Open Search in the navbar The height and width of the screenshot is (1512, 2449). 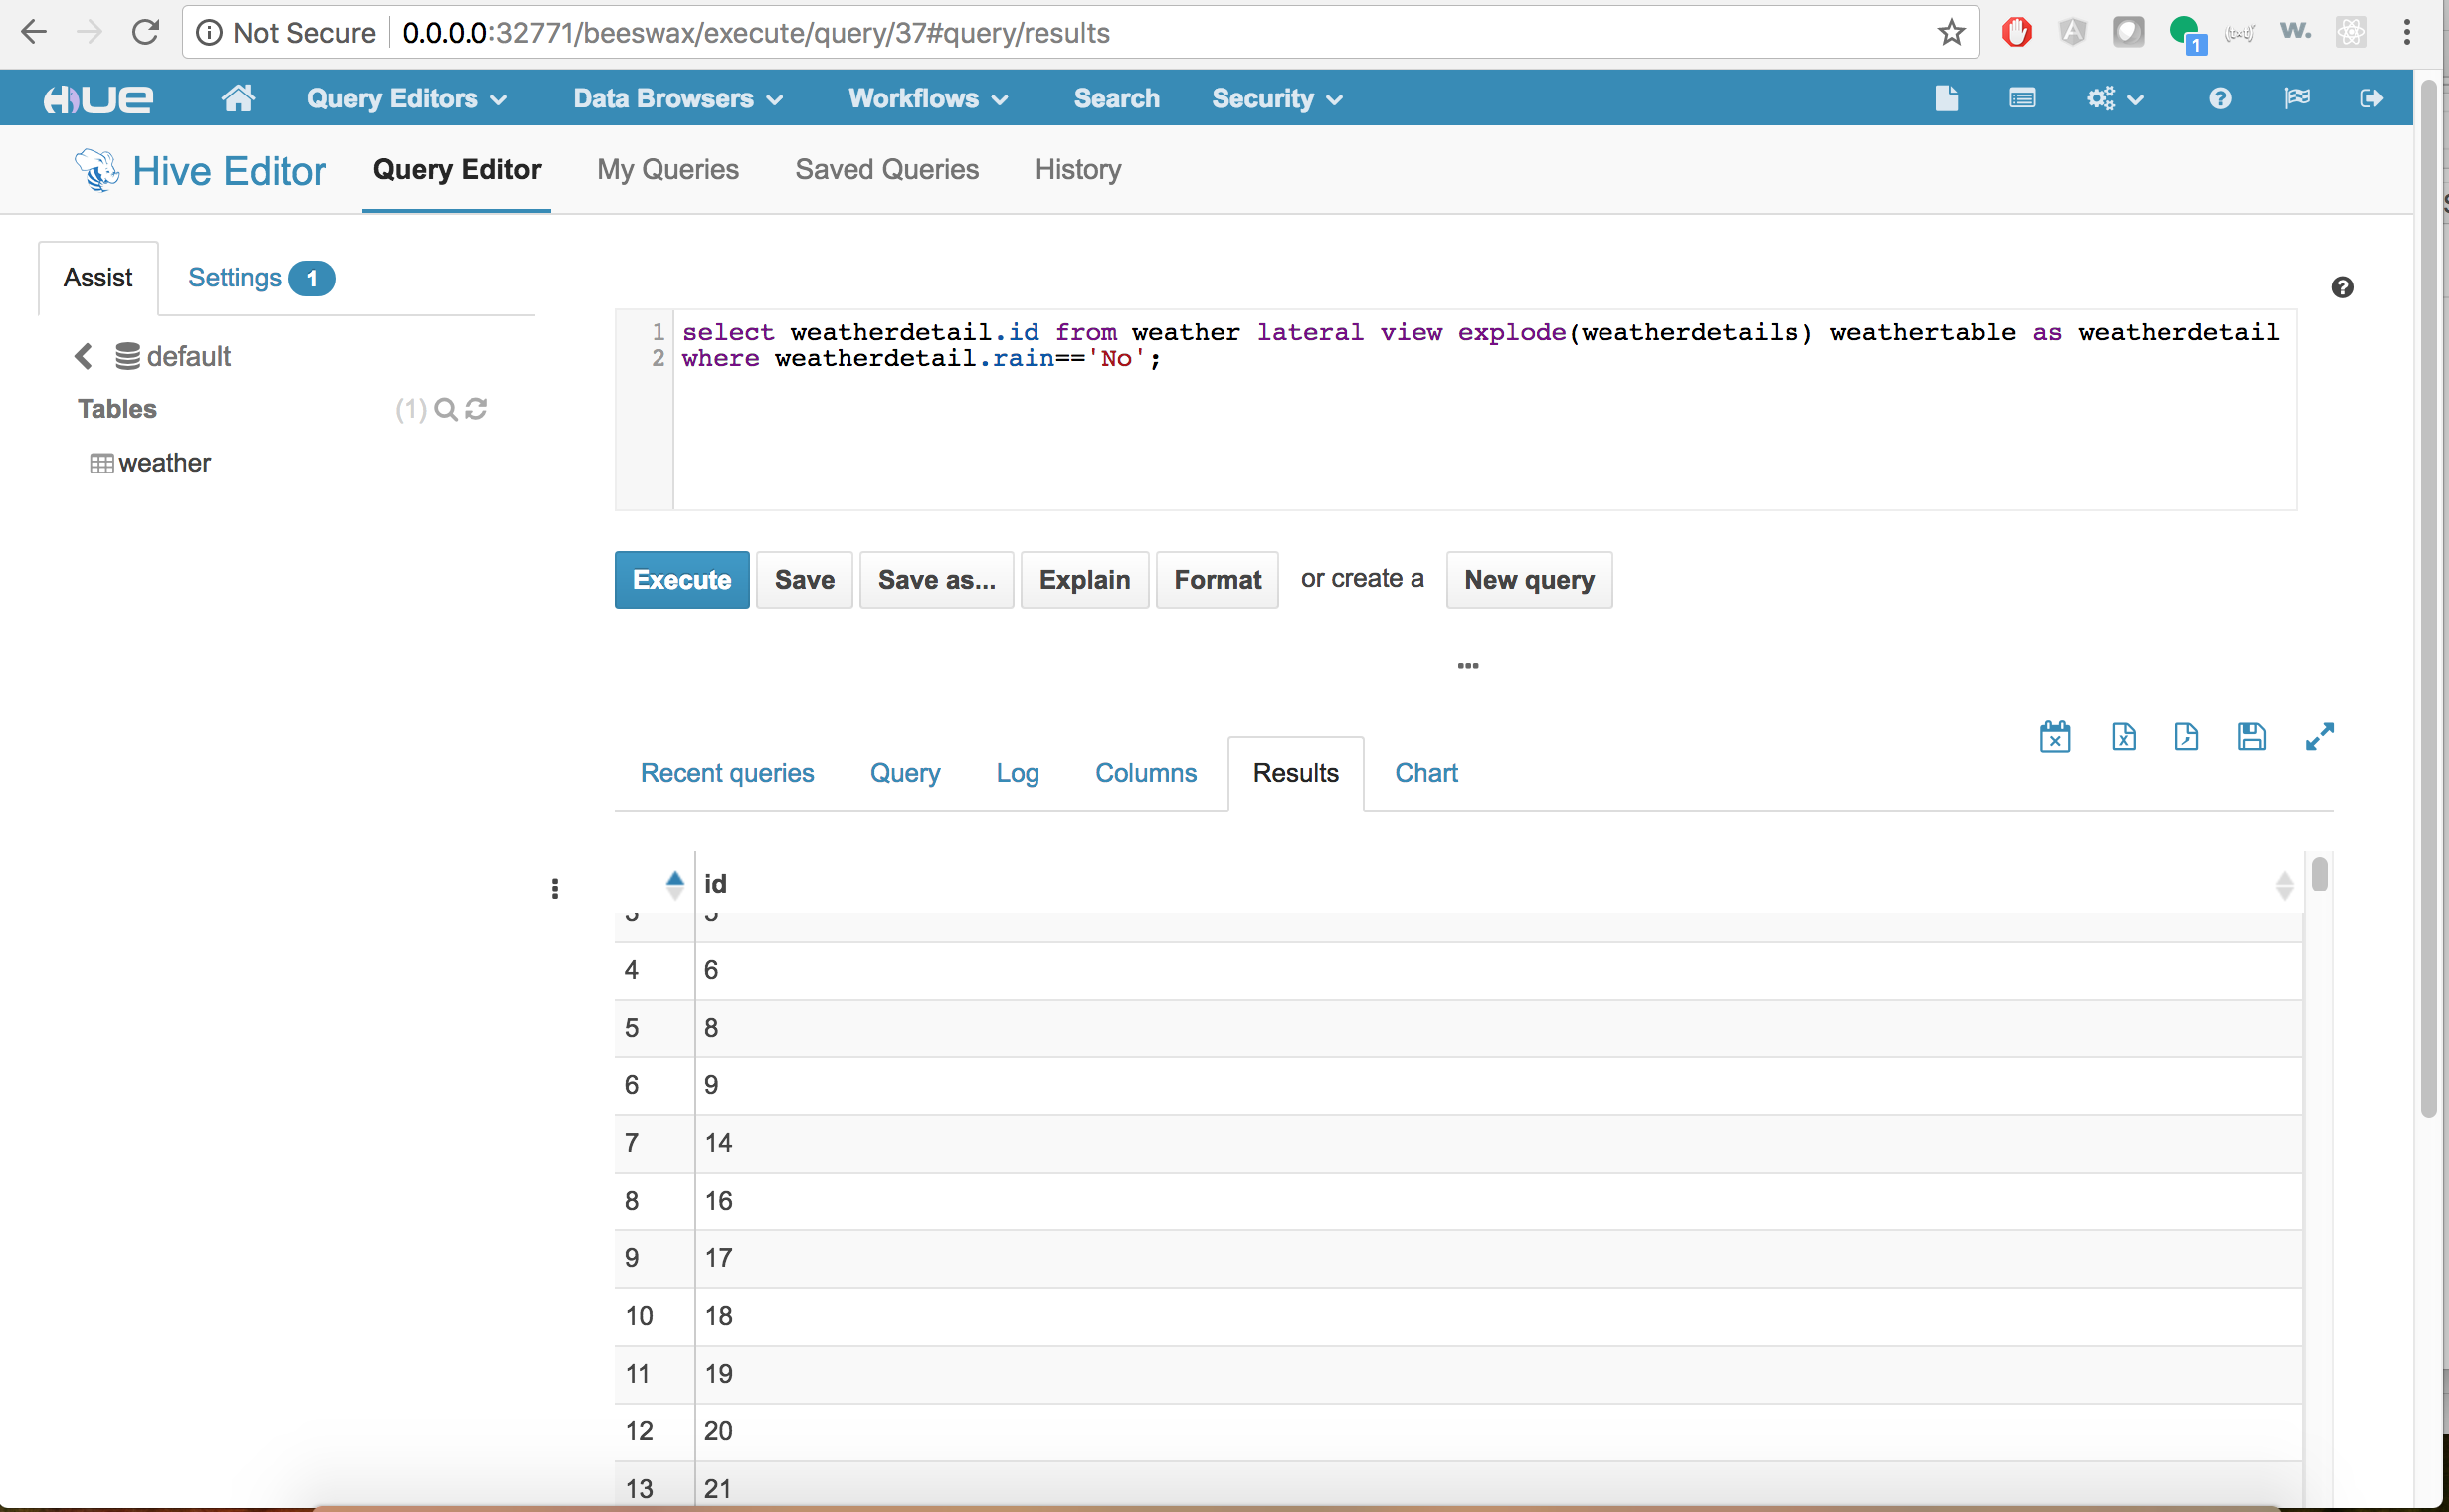pyautogui.click(x=1116, y=98)
